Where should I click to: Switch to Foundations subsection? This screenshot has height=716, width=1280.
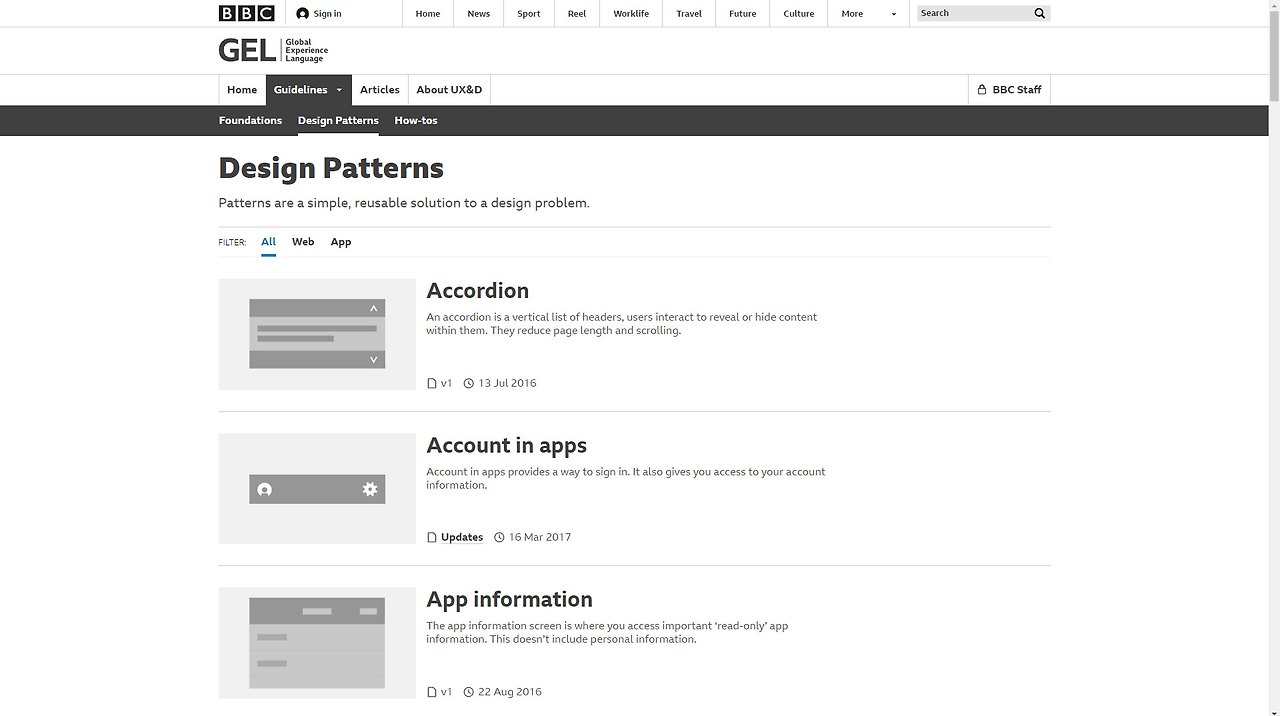250,120
